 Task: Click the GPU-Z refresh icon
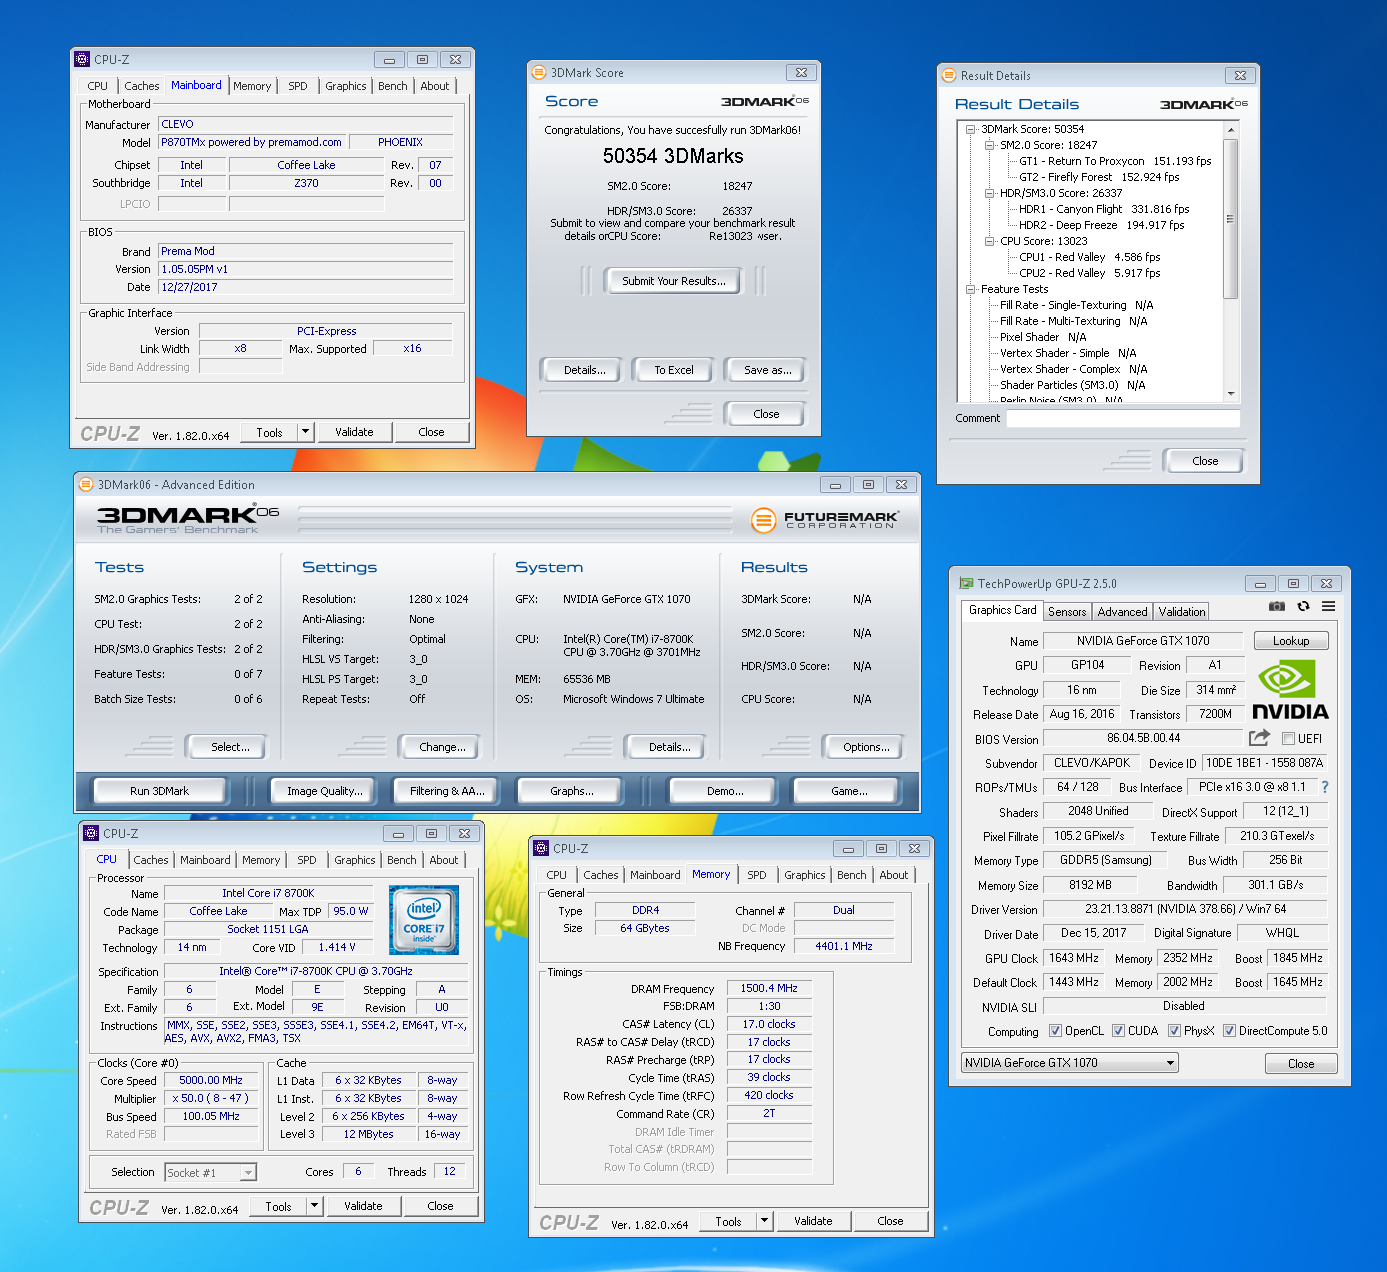1303,606
